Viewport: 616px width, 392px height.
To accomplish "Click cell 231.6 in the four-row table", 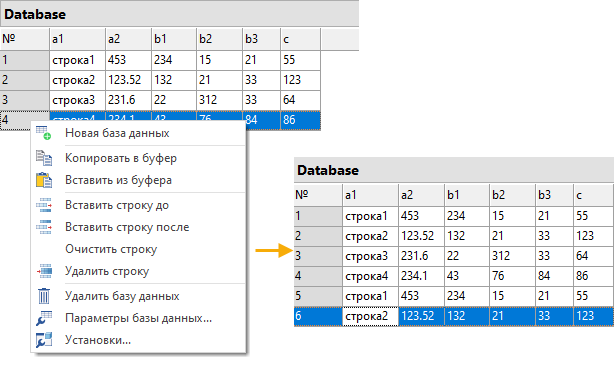I will [128, 100].
